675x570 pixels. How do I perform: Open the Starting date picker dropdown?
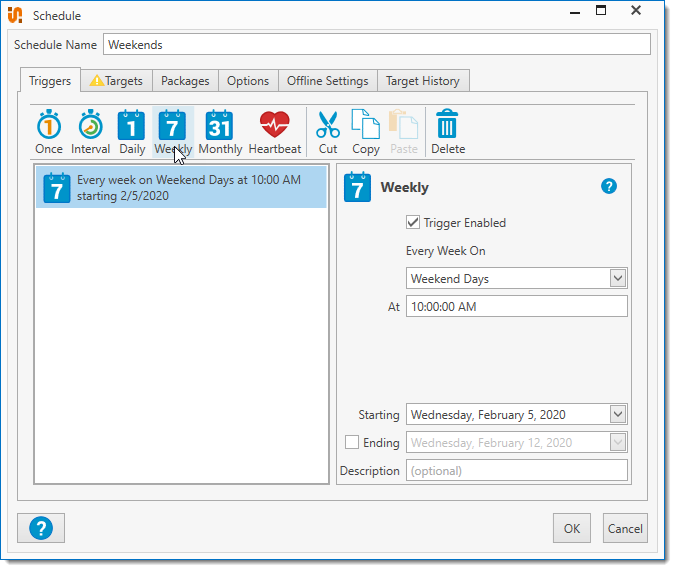[x=617, y=414]
